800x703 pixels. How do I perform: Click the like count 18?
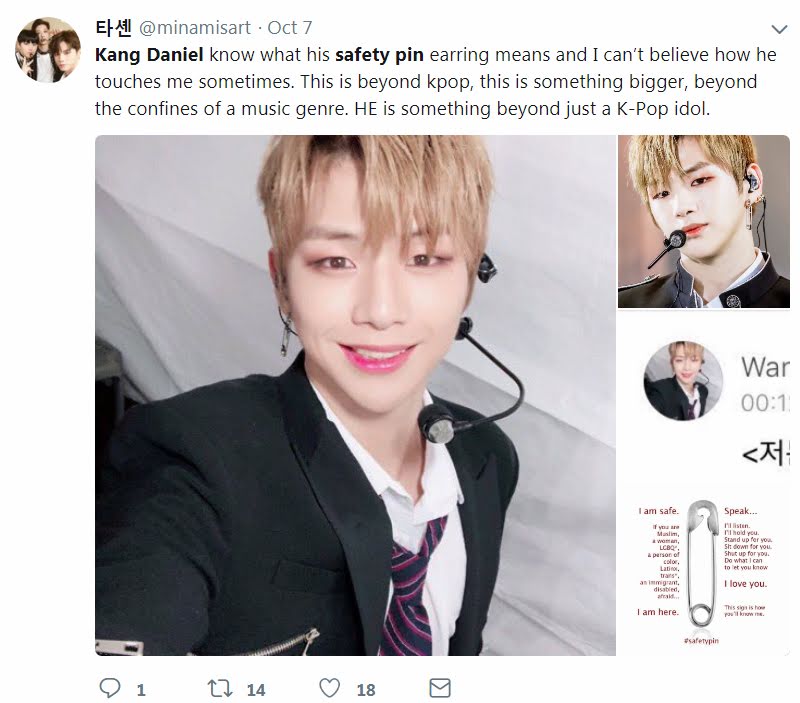click(x=366, y=690)
